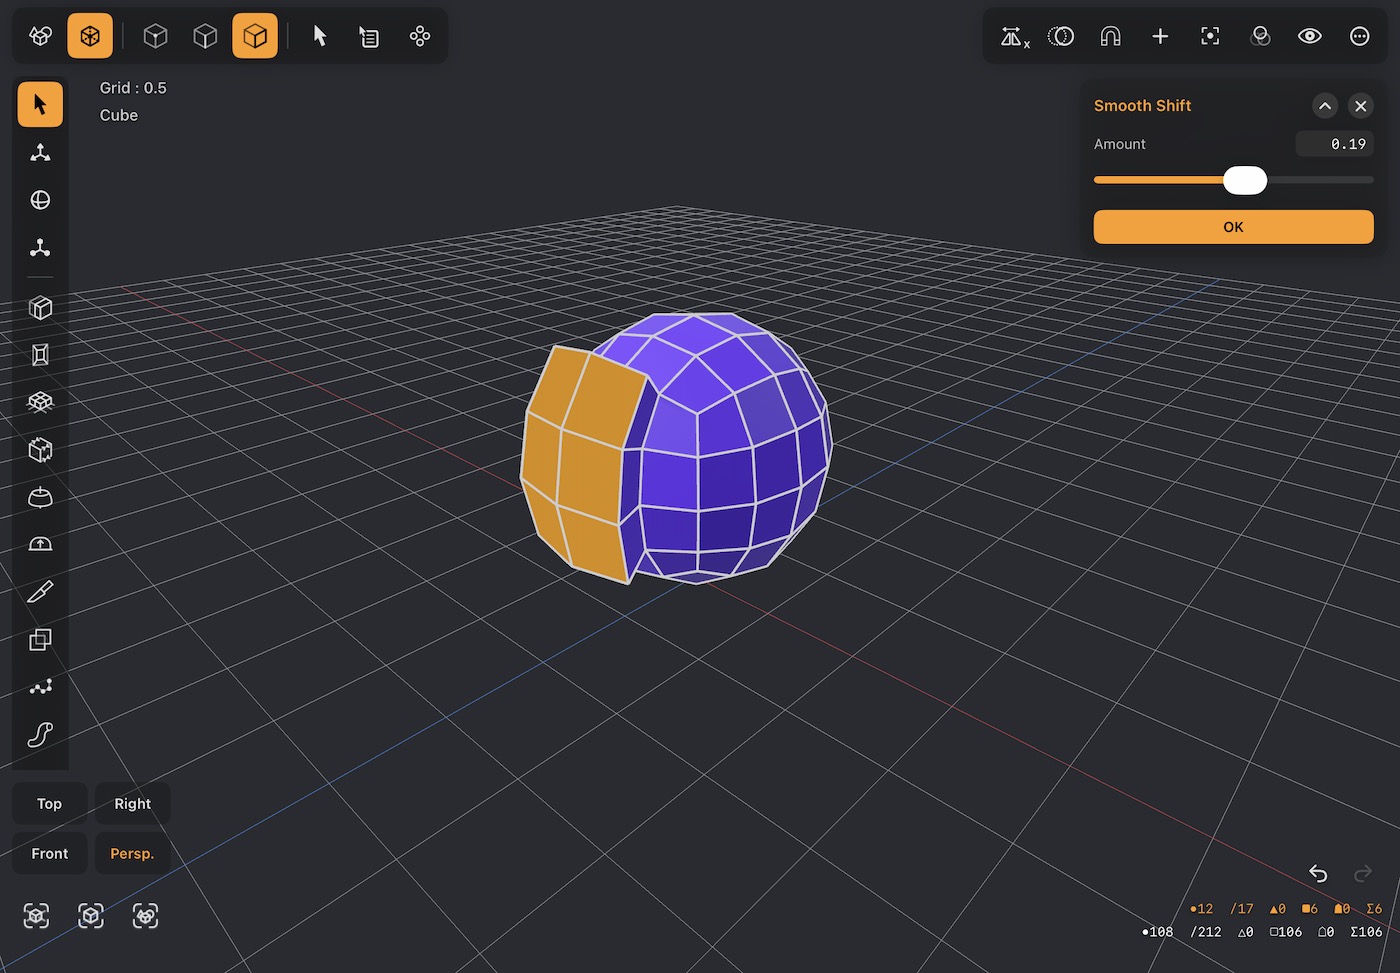The height and width of the screenshot is (973, 1400).
Task: Open the three-circle materials icon
Action: (x=1260, y=36)
